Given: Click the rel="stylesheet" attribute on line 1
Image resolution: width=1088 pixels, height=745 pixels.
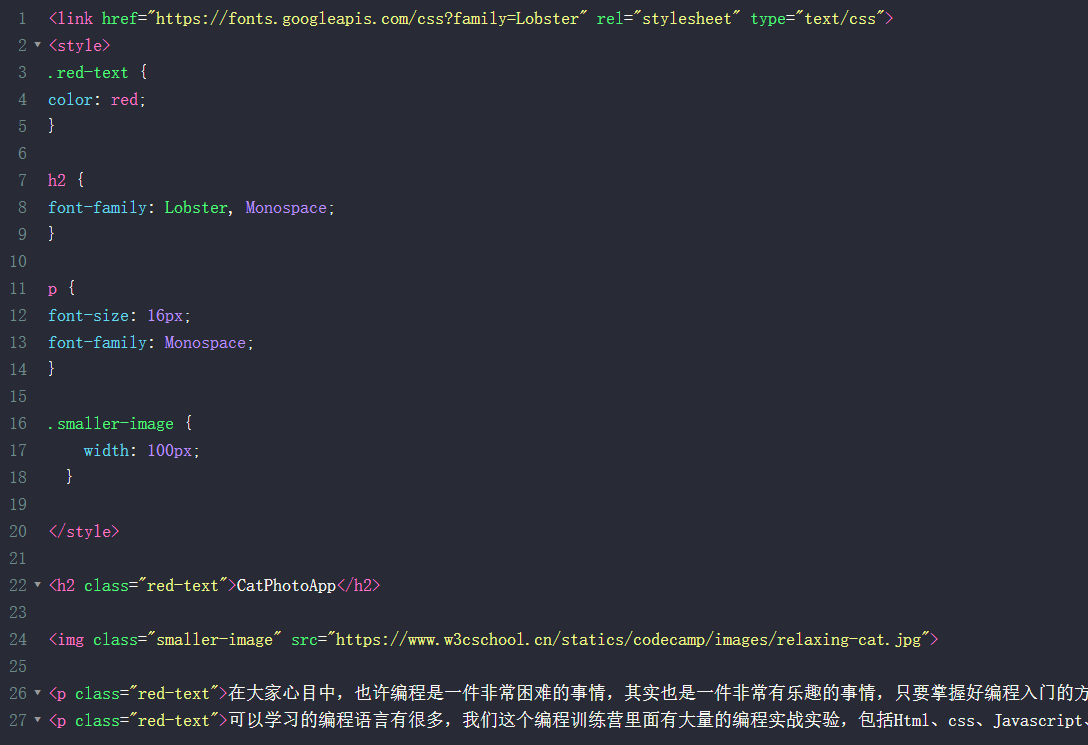Looking at the screenshot, I should pyautogui.click(x=668, y=19).
